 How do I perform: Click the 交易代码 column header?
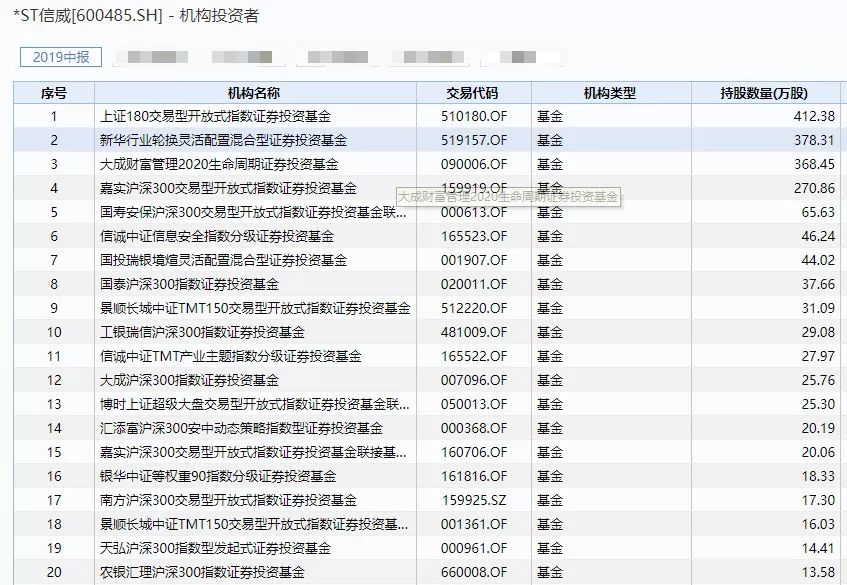472,93
